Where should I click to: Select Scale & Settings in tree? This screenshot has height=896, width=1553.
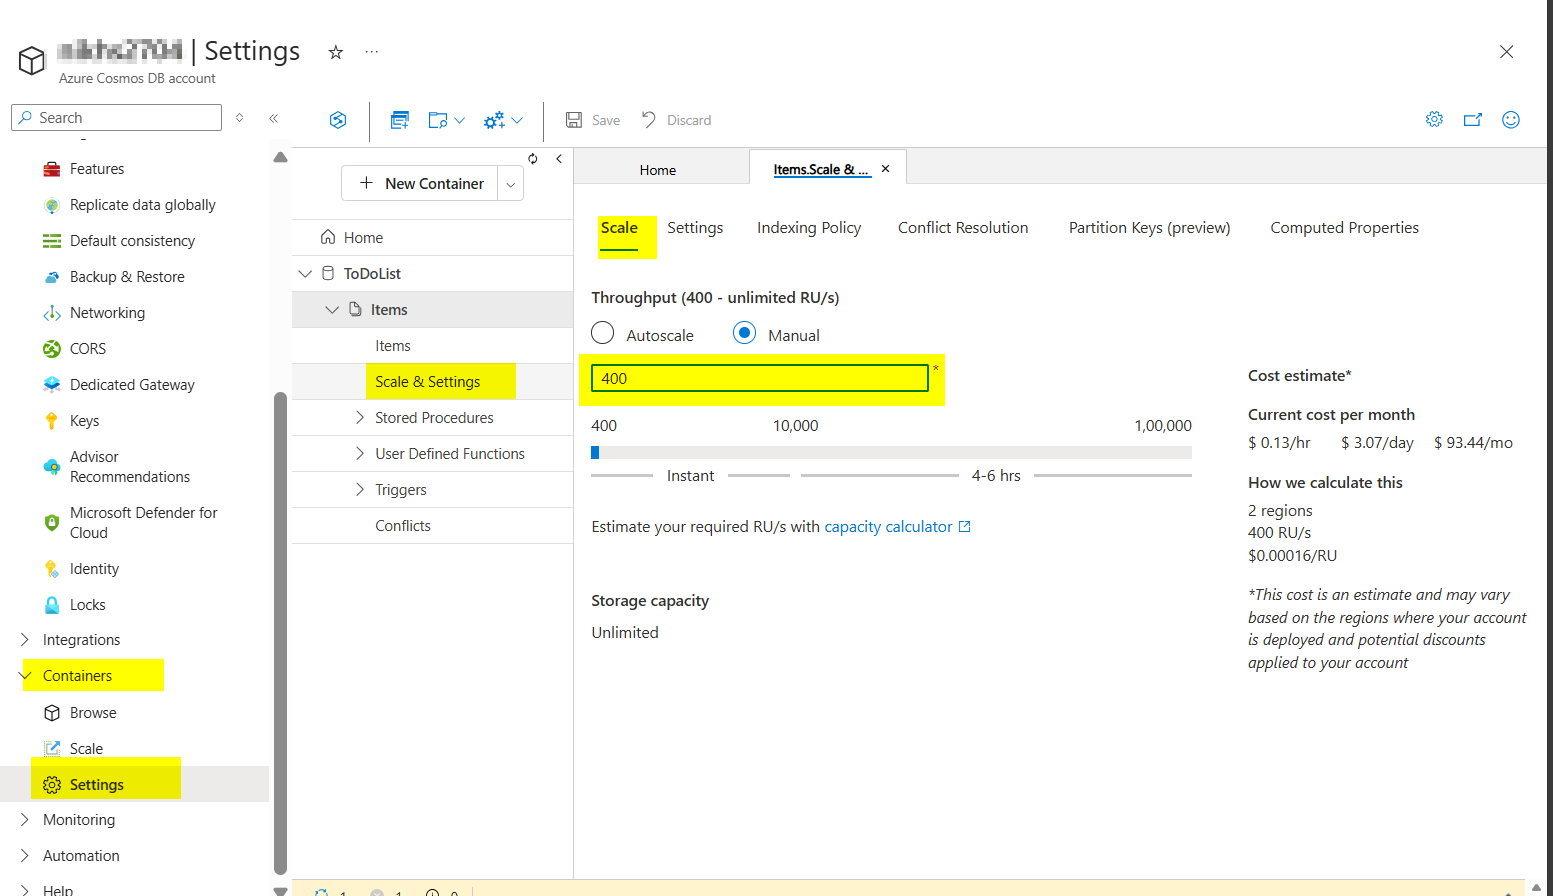pyautogui.click(x=427, y=382)
